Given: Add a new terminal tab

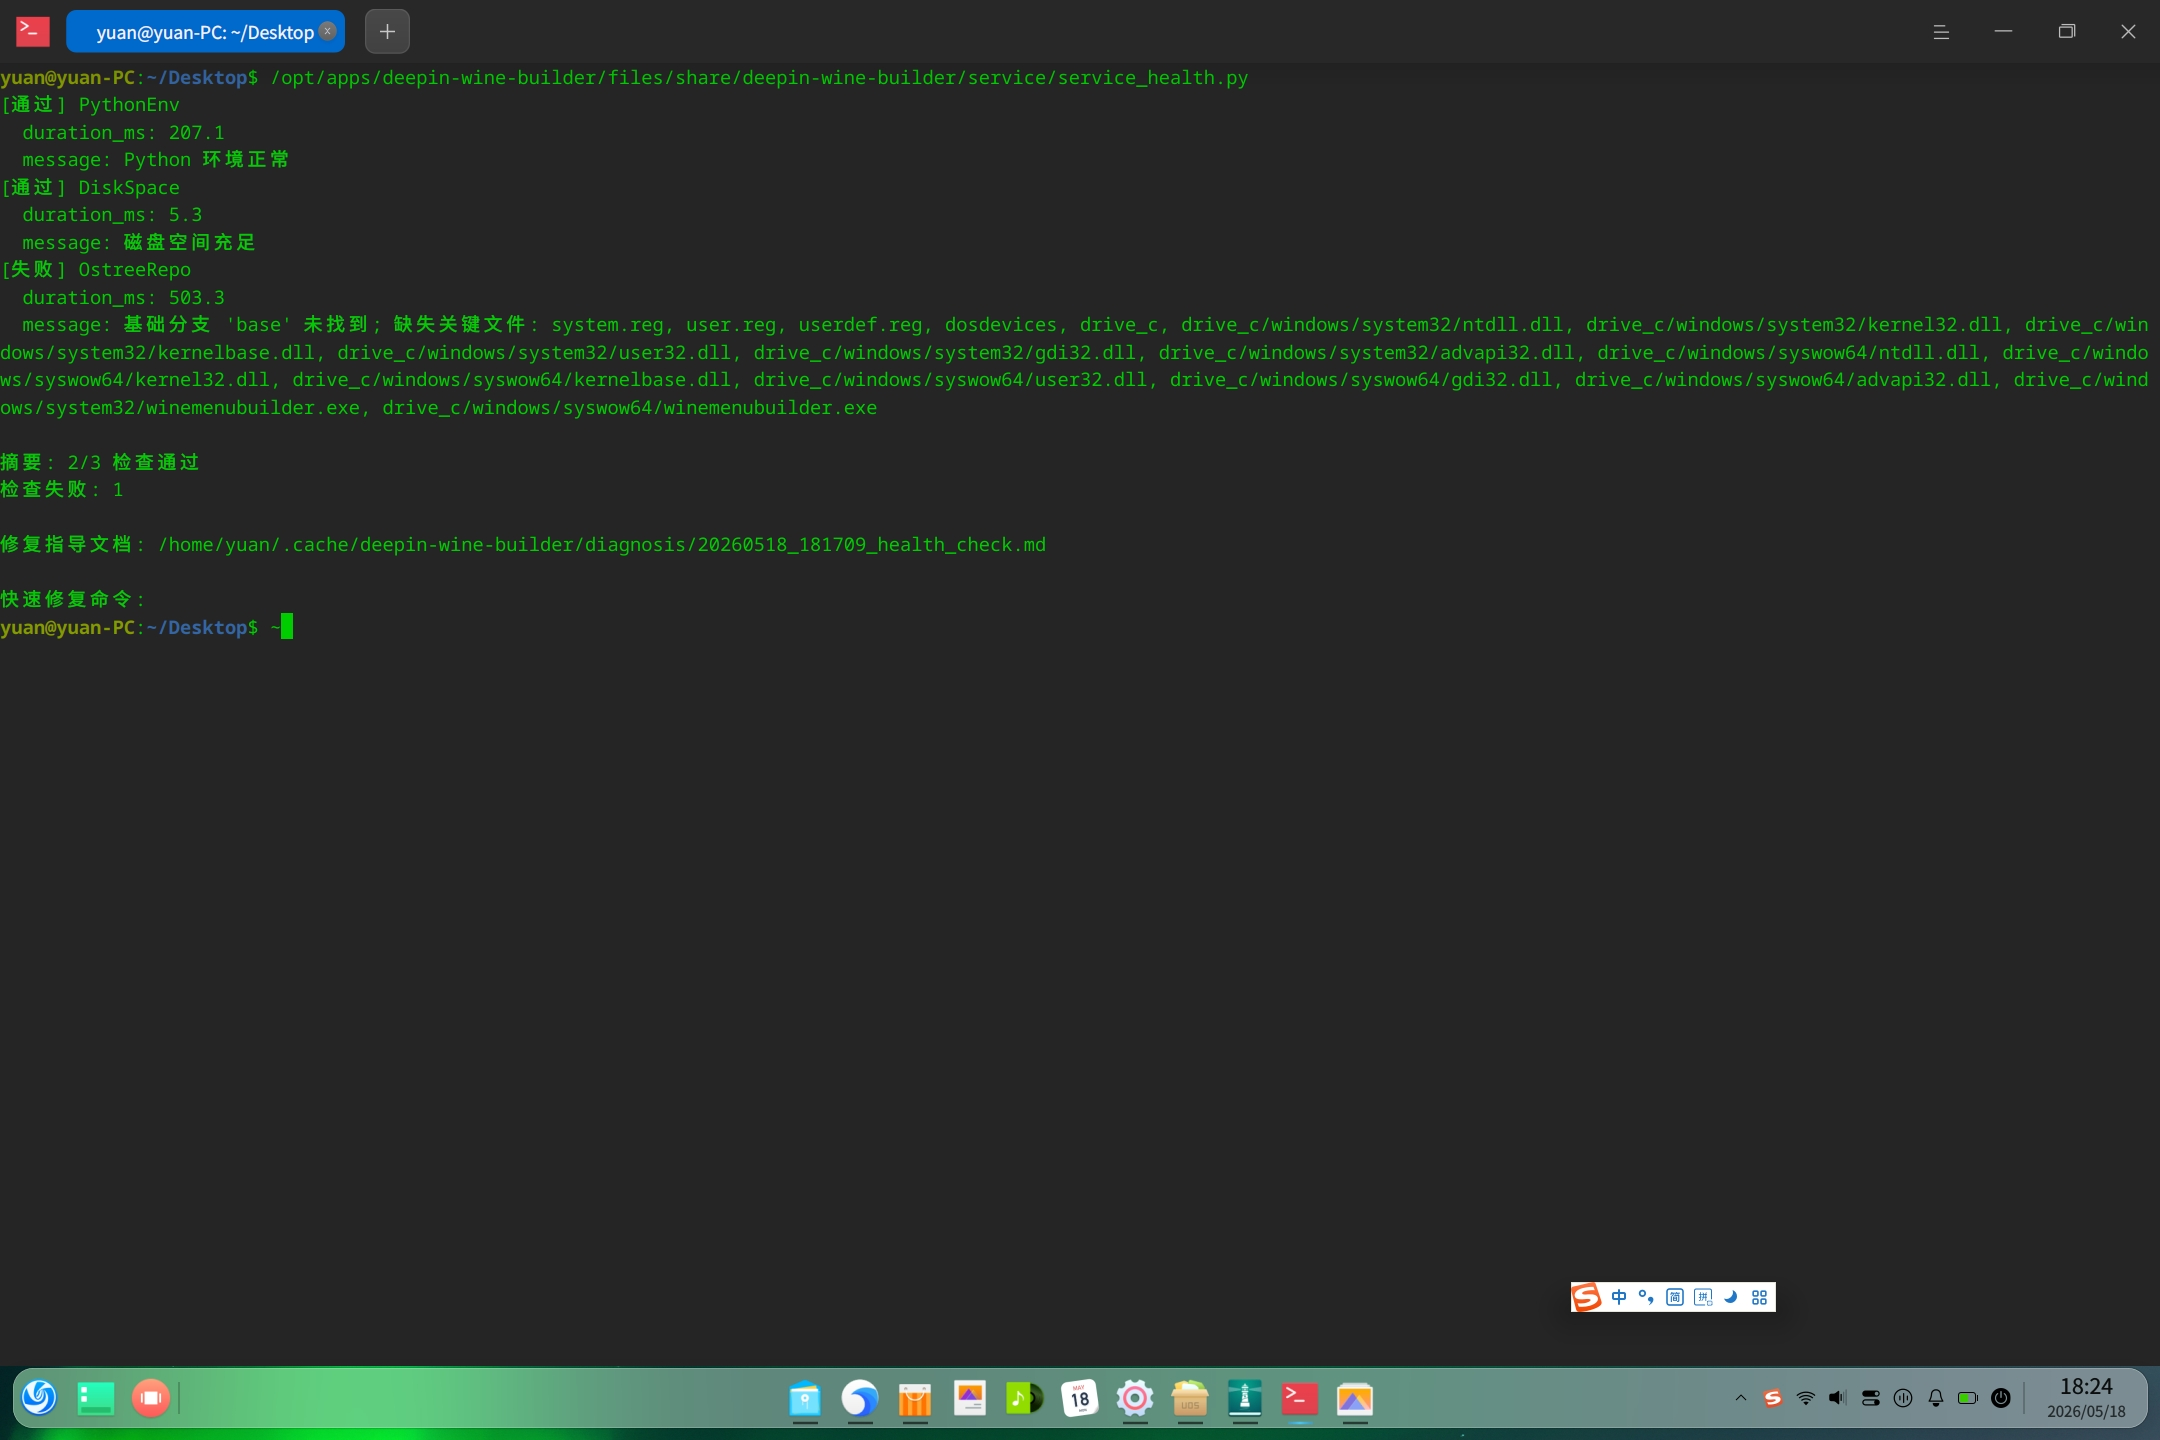Looking at the screenshot, I should (x=387, y=32).
